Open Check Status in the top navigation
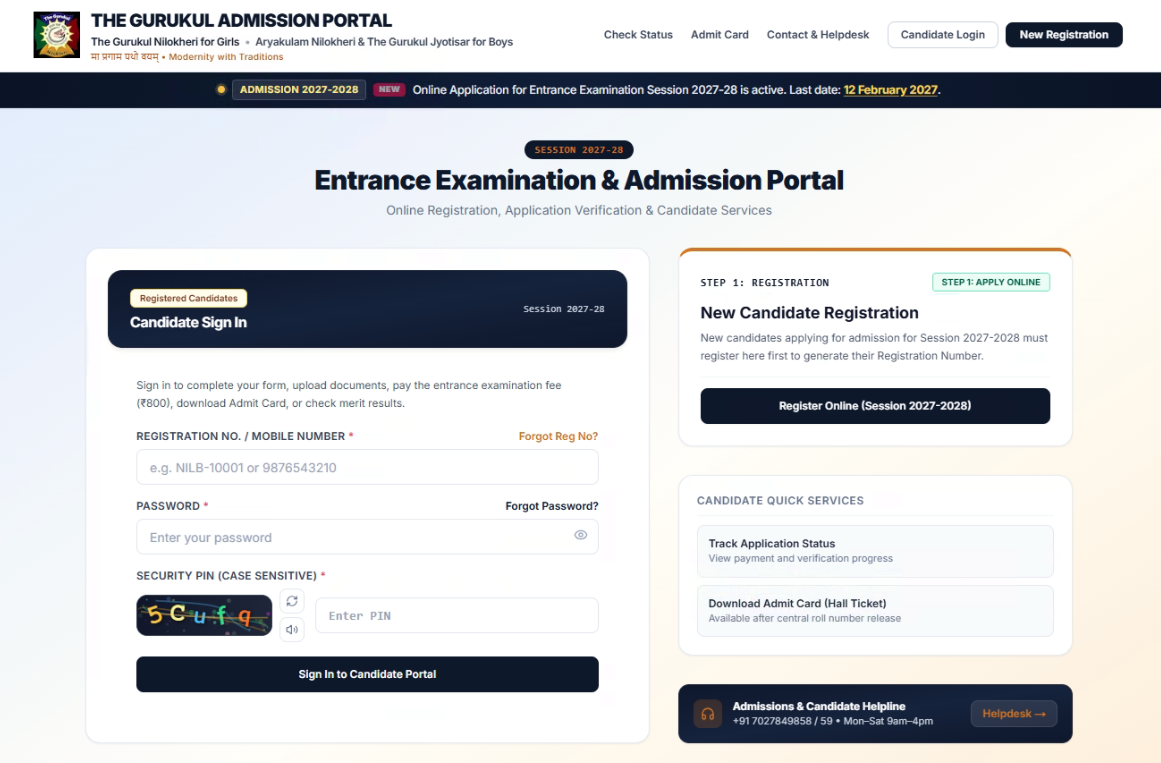Screen dimensions: 1161x763 [638, 35]
